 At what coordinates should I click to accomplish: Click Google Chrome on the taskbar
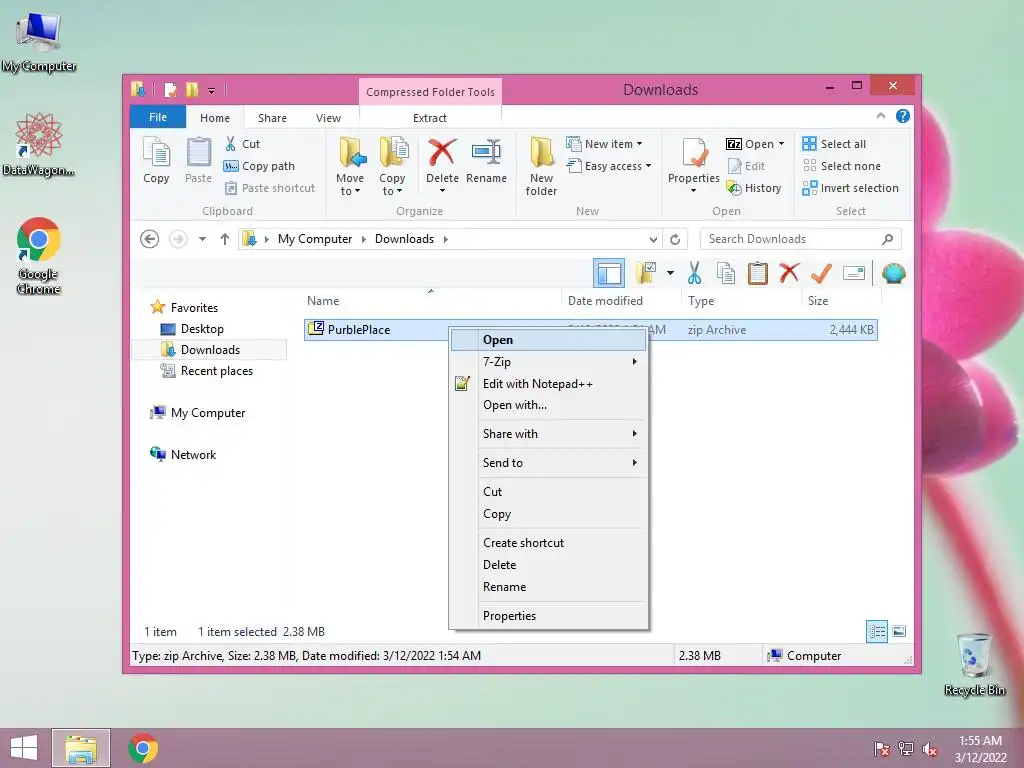[x=143, y=748]
